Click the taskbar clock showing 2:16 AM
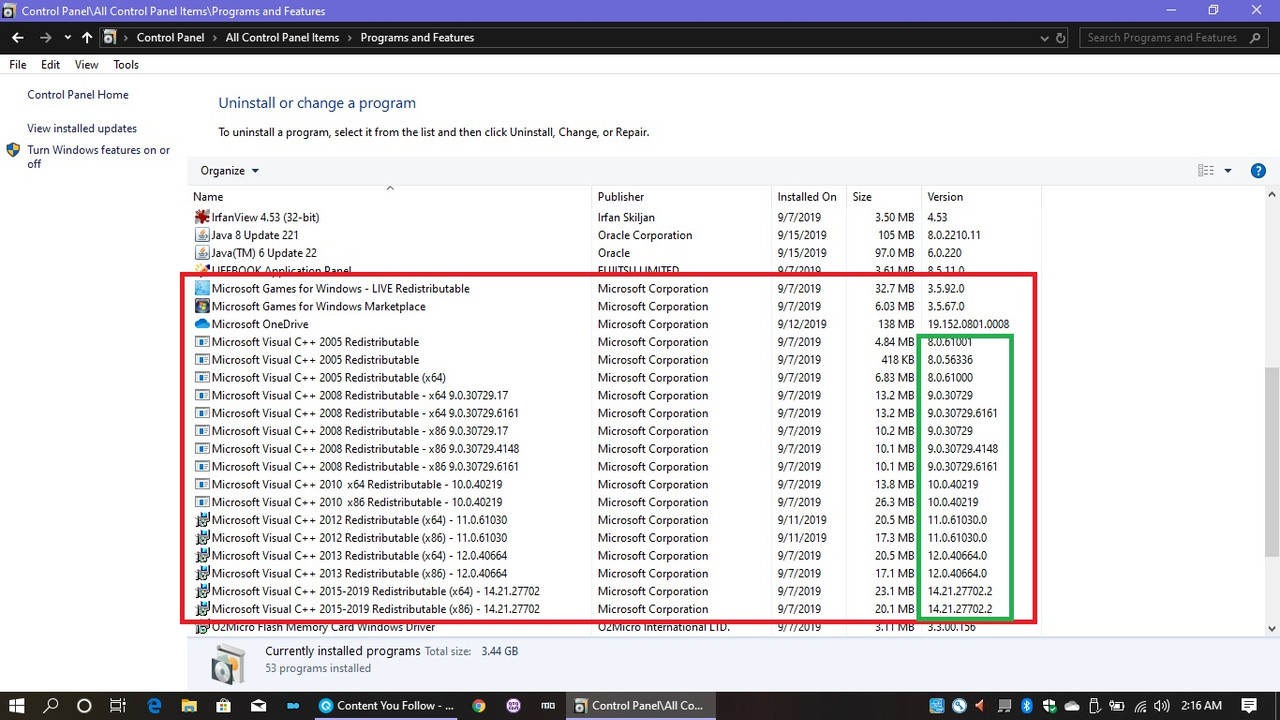1280x720 pixels. point(1201,705)
